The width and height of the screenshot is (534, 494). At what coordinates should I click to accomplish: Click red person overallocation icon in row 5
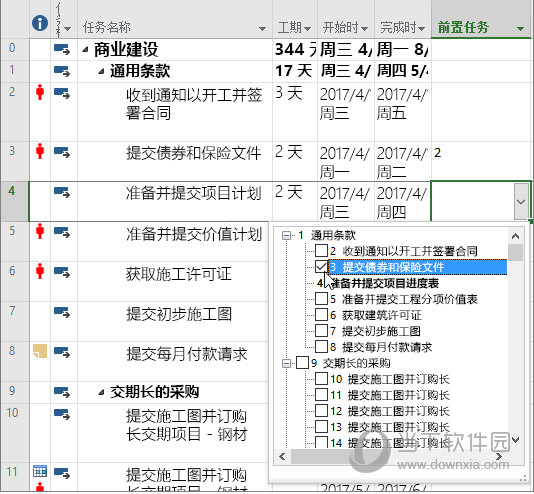point(40,231)
